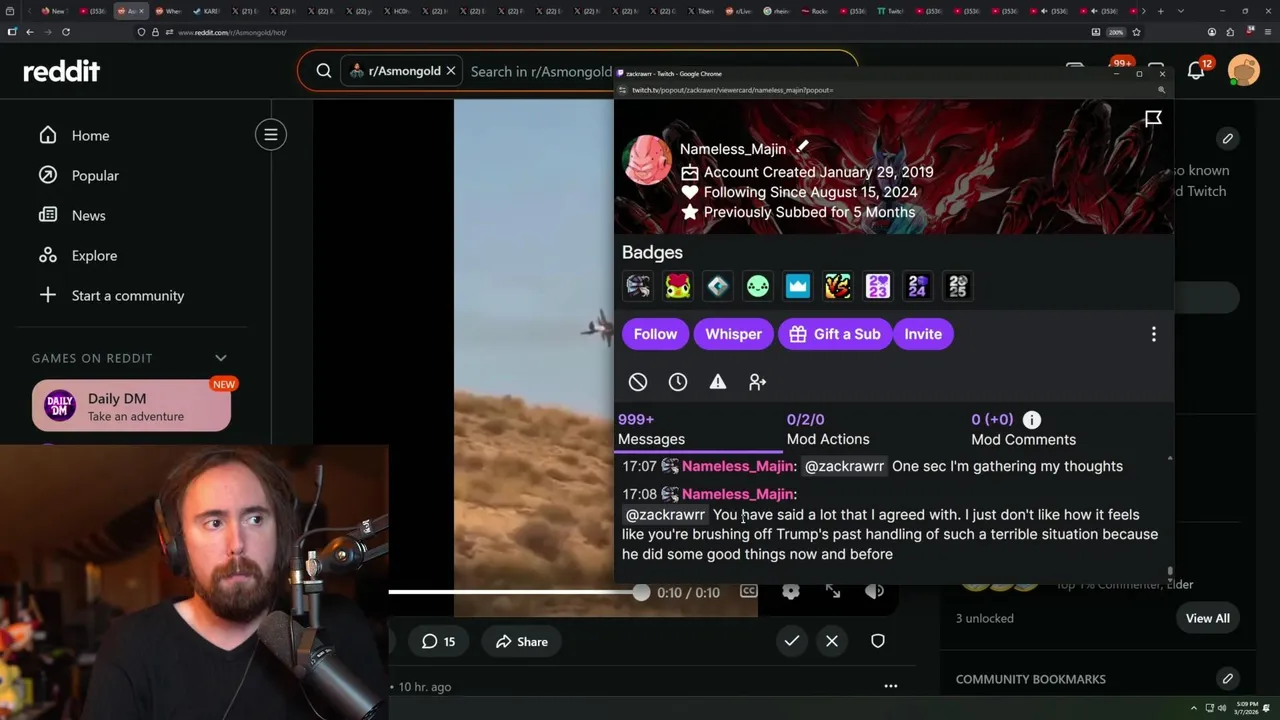This screenshot has height=720, width=1280.
Task: Open the Daily DM game card
Action: click(x=131, y=406)
